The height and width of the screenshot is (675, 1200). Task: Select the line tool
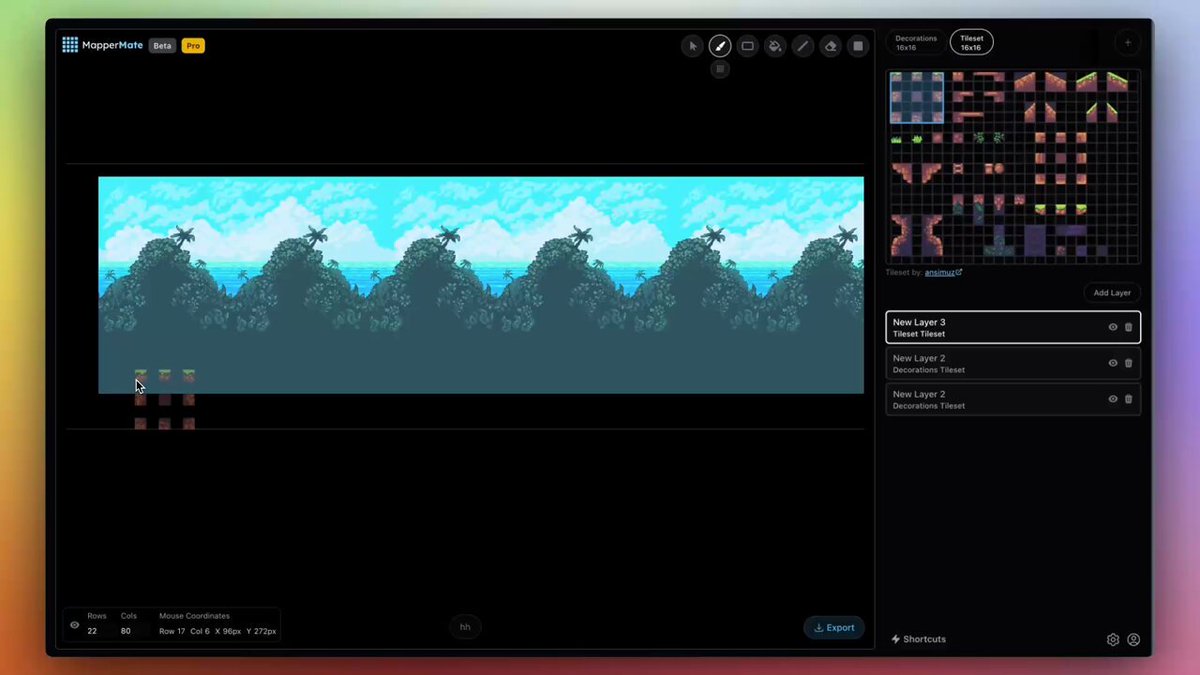[x=802, y=46]
